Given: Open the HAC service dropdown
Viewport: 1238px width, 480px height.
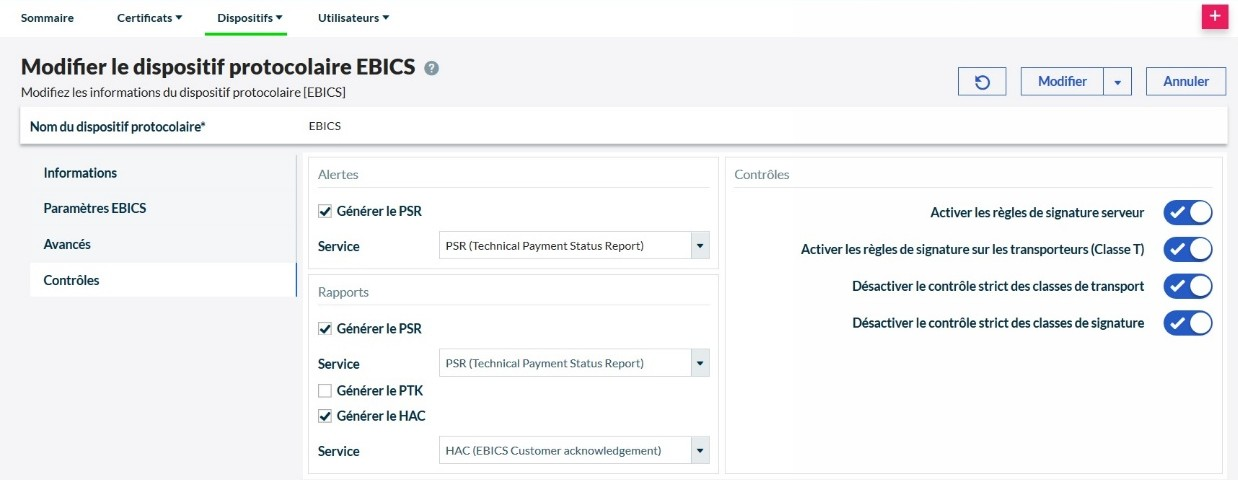Looking at the screenshot, I should (700, 451).
